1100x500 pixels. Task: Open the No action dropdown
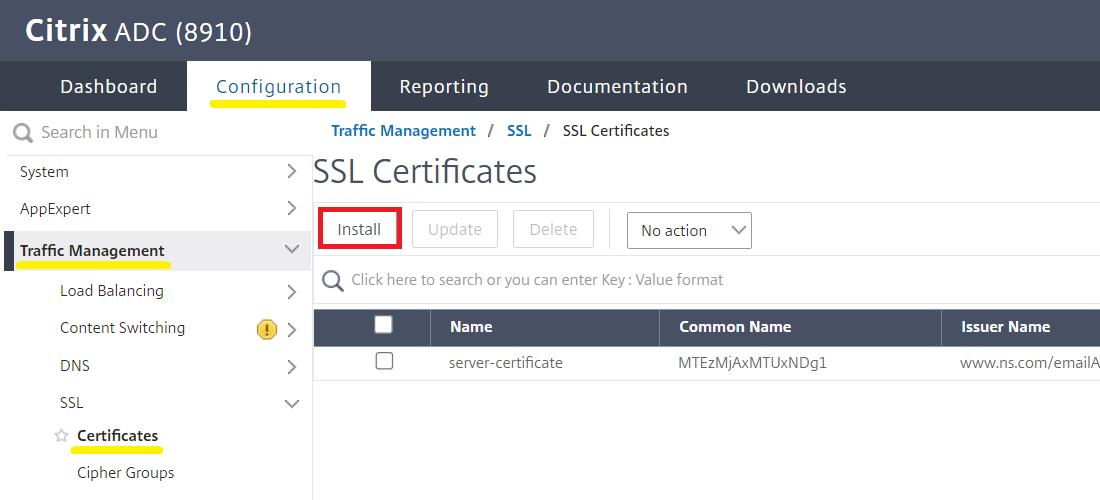coord(689,231)
